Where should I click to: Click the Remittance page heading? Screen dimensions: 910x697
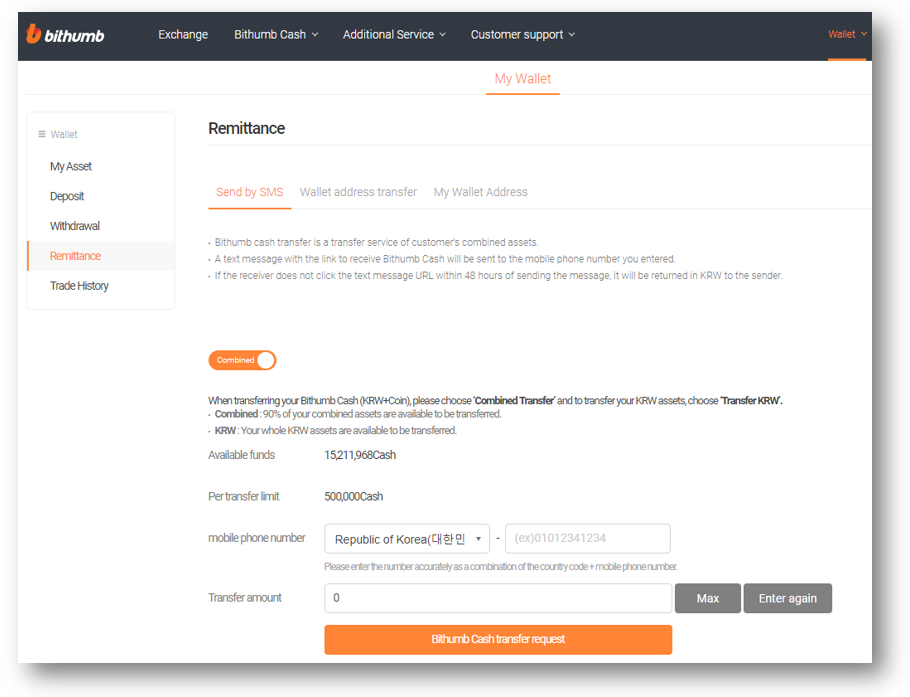coord(247,128)
